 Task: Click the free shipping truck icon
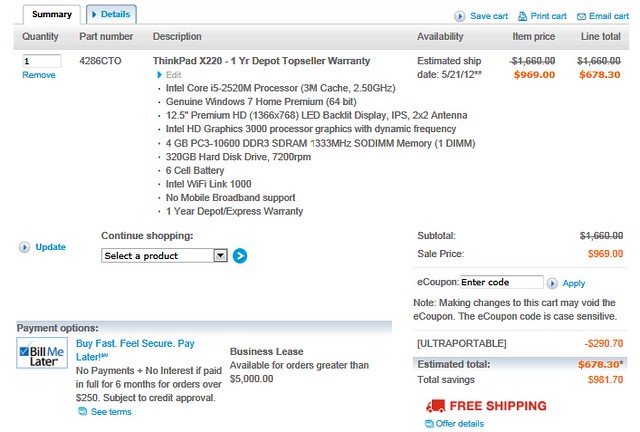click(x=436, y=405)
